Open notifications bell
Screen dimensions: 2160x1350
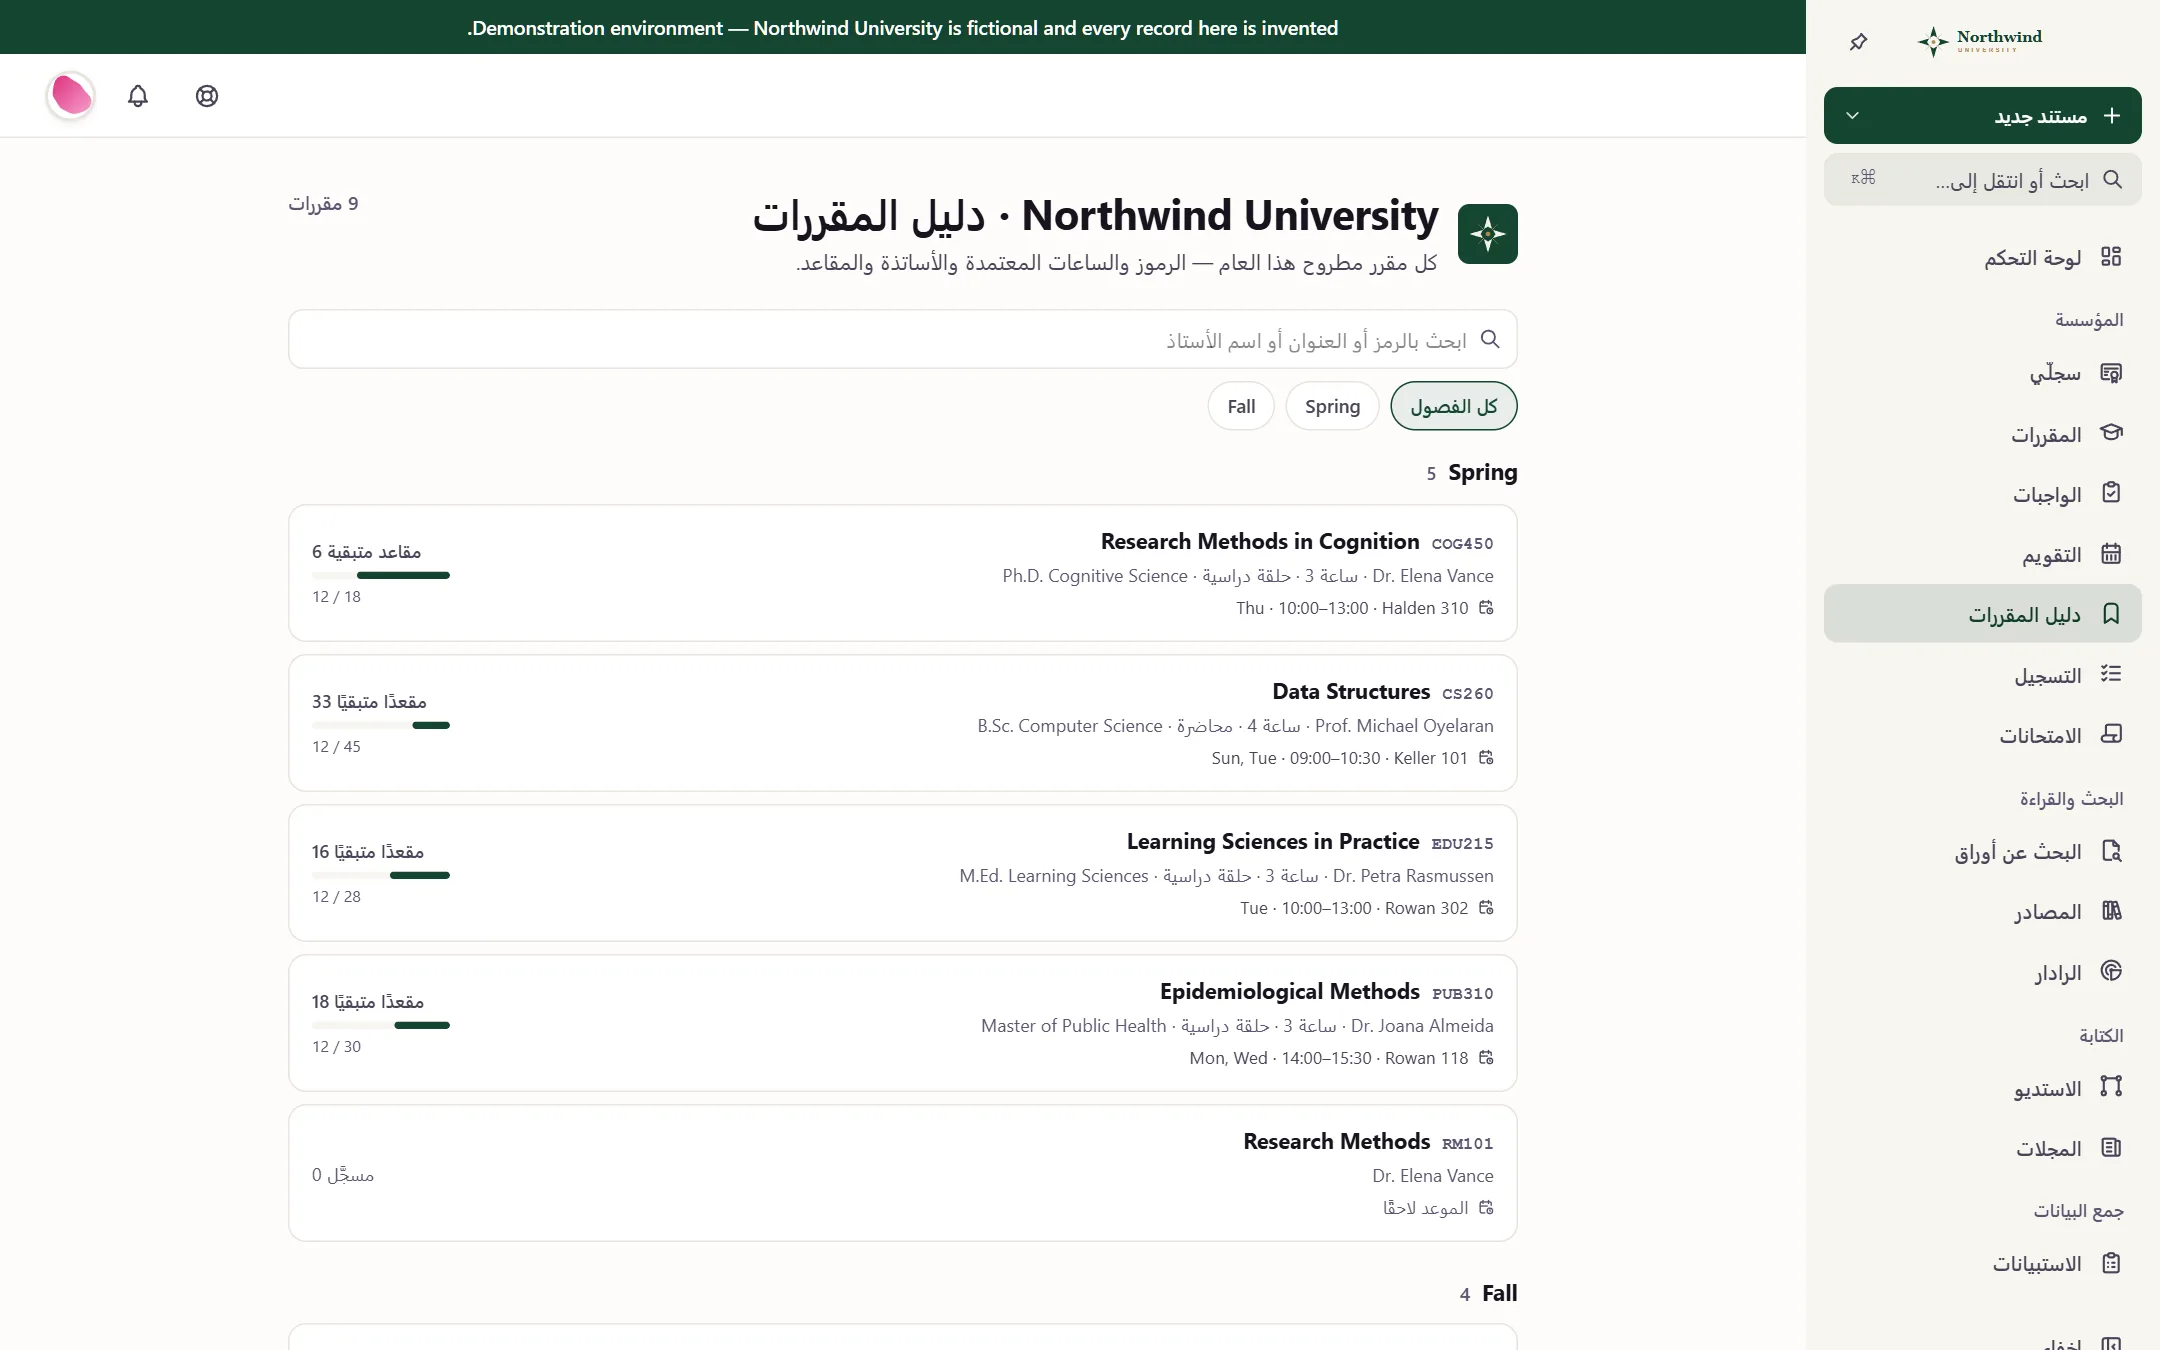tap(138, 96)
